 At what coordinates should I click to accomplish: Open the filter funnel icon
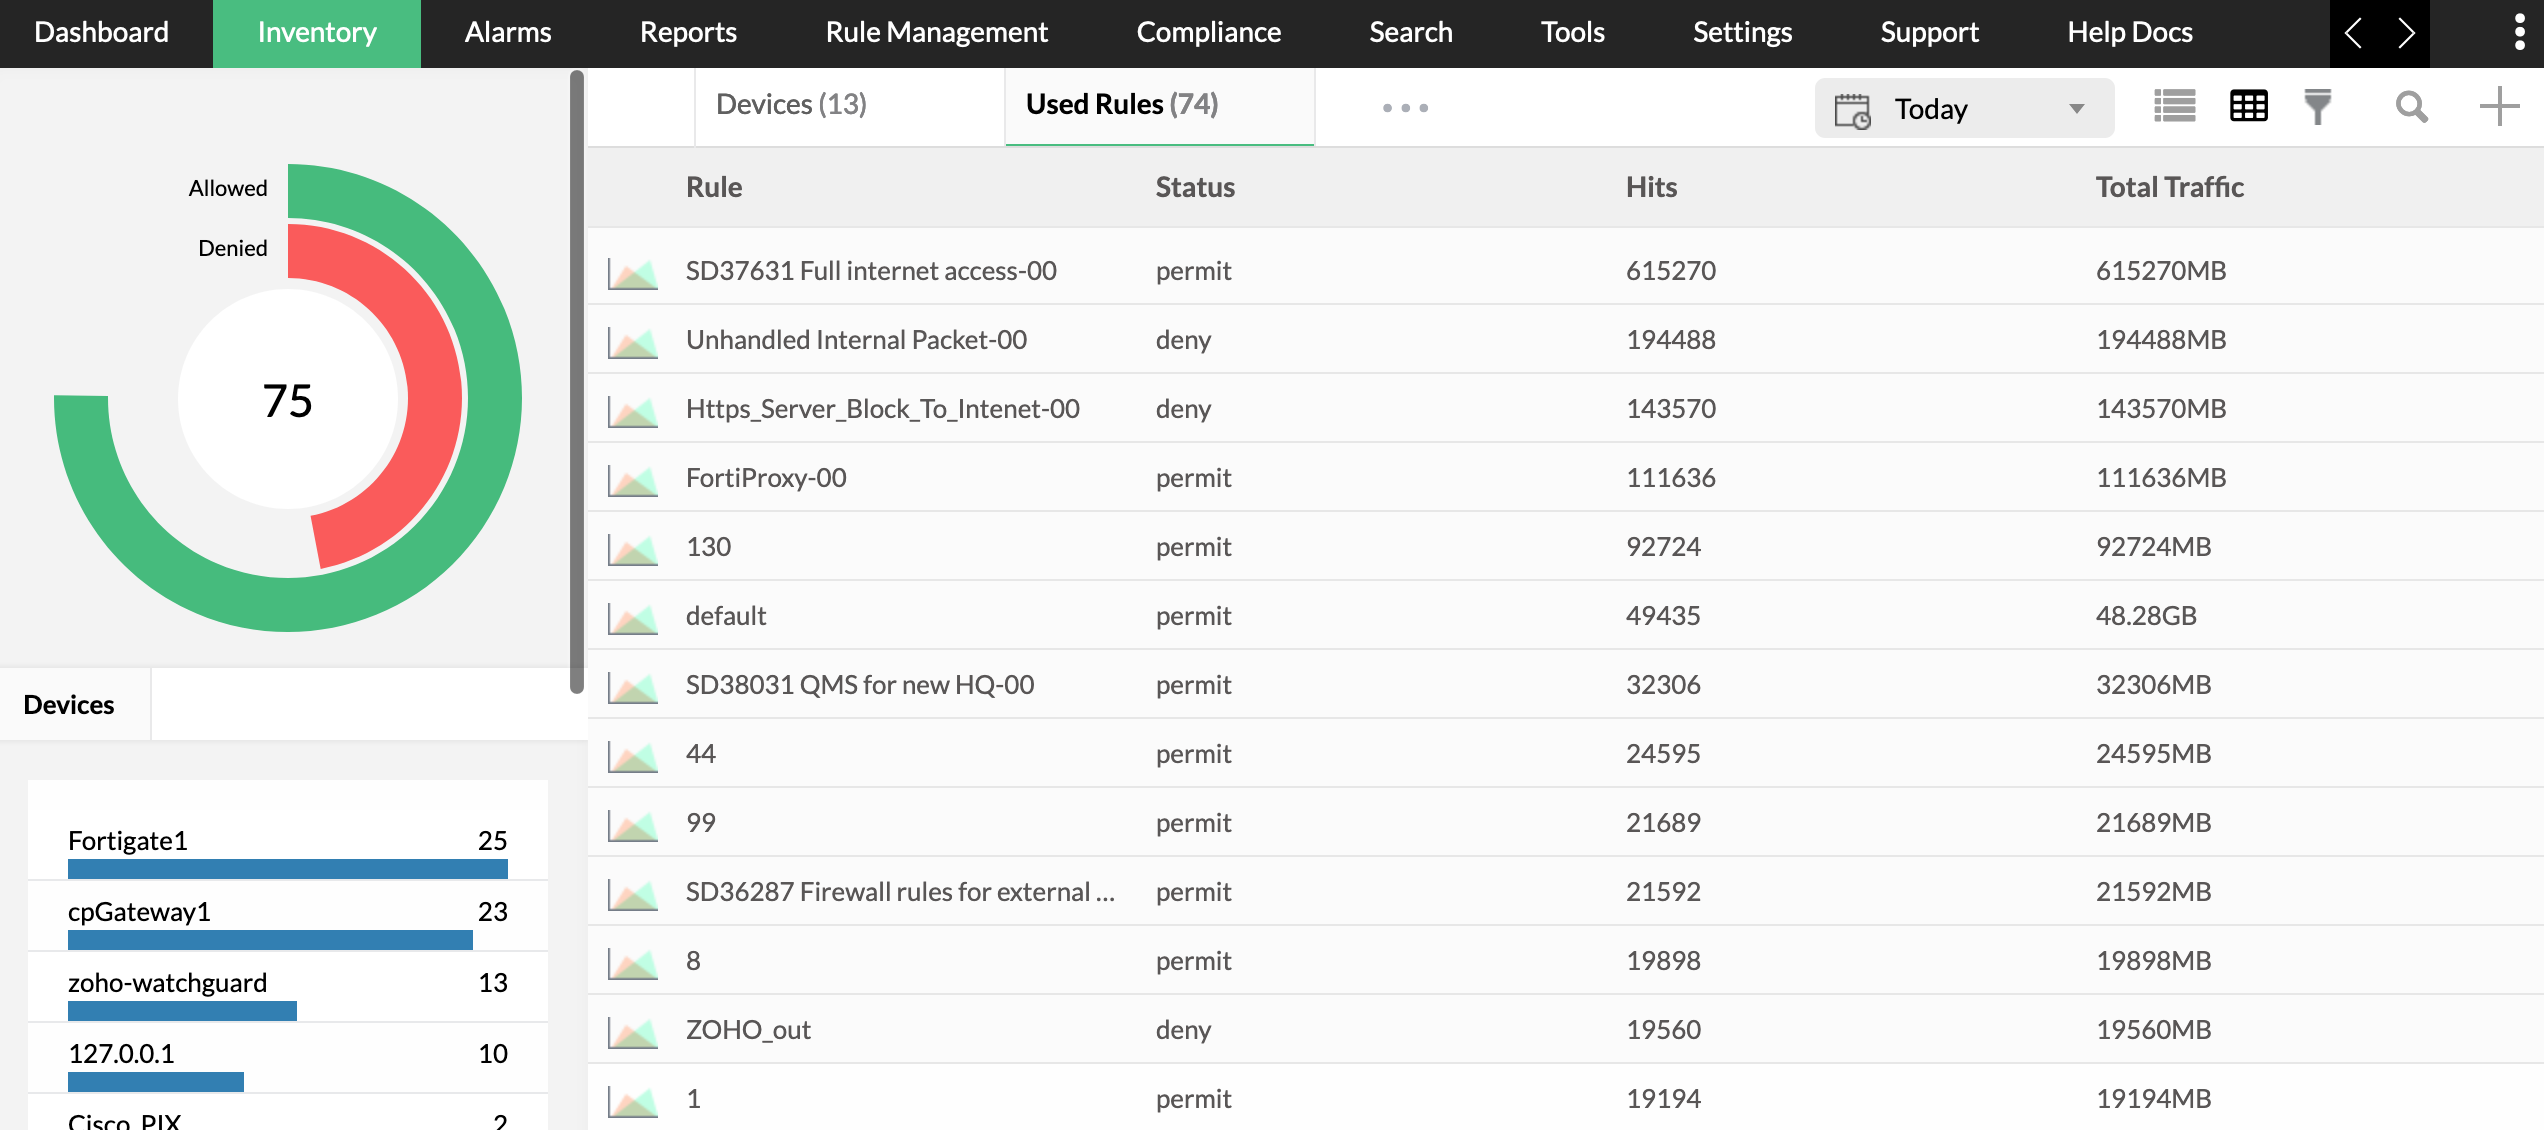click(x=2317, y=106)
